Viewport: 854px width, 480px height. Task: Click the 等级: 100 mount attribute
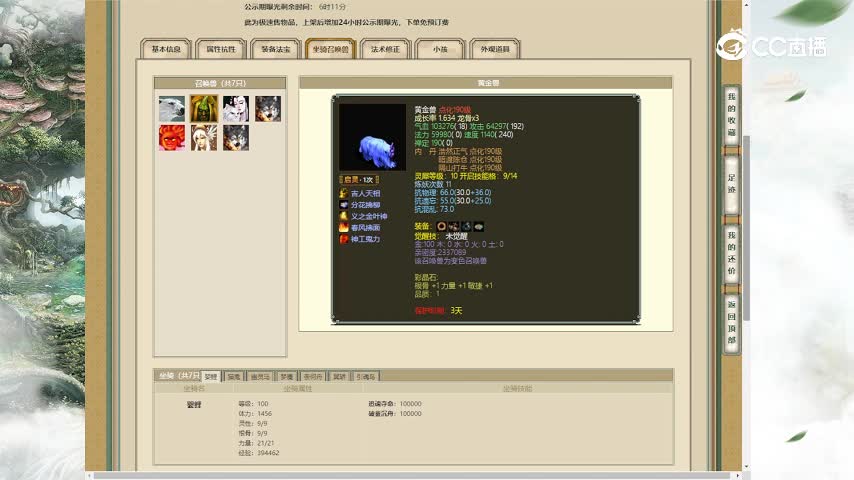(253, 404)
